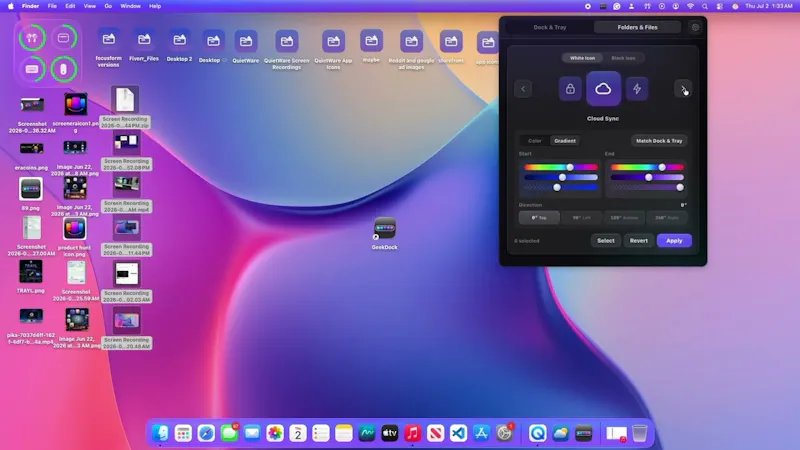Launch Visual Studio Code from Dock
Image resolution: width=800 pixels, height=450 pixels.
pos(458,433)
